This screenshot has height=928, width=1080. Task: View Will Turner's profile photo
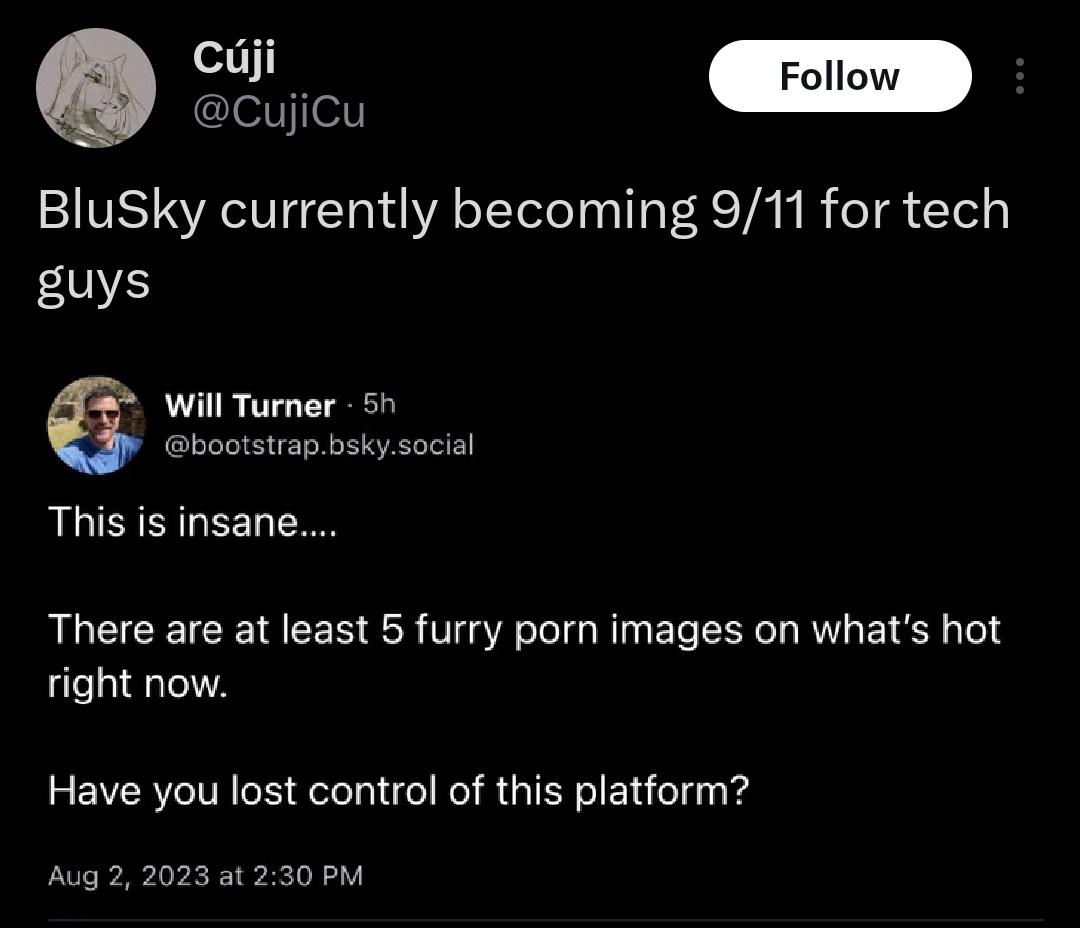coord(96,425)
